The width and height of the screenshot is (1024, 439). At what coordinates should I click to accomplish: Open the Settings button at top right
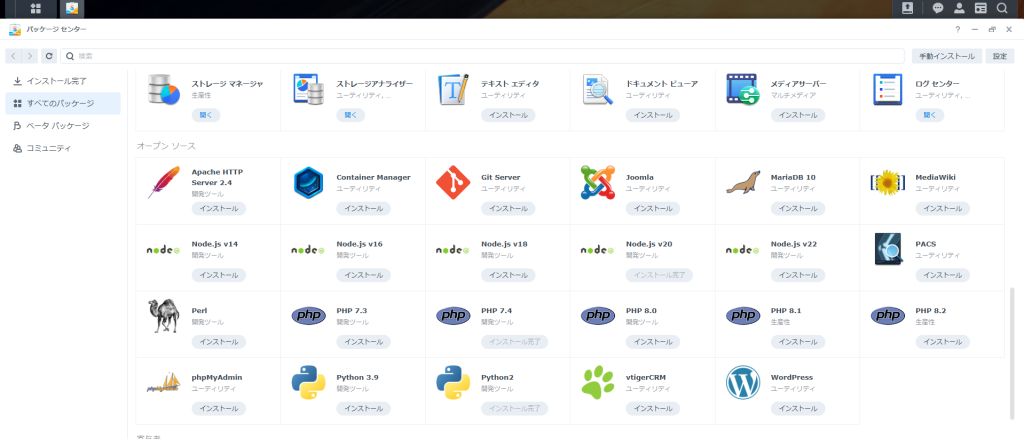click(1000, 56)
